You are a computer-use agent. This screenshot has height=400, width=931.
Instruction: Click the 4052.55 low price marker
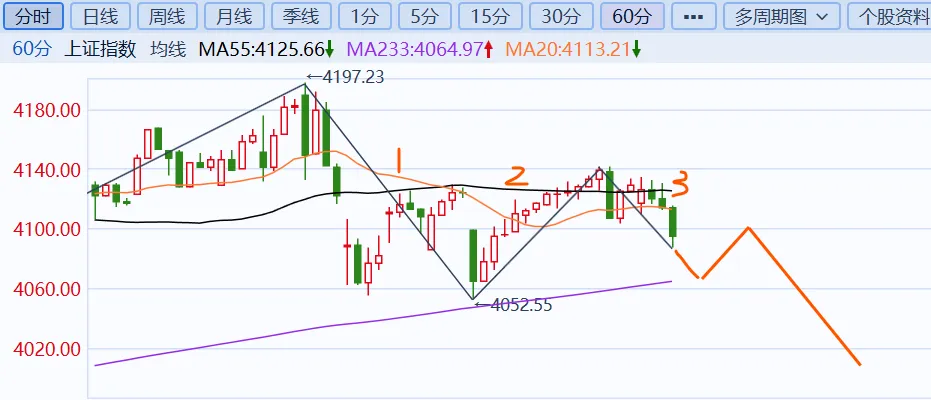pyautogui.click(x=513, y=306)
